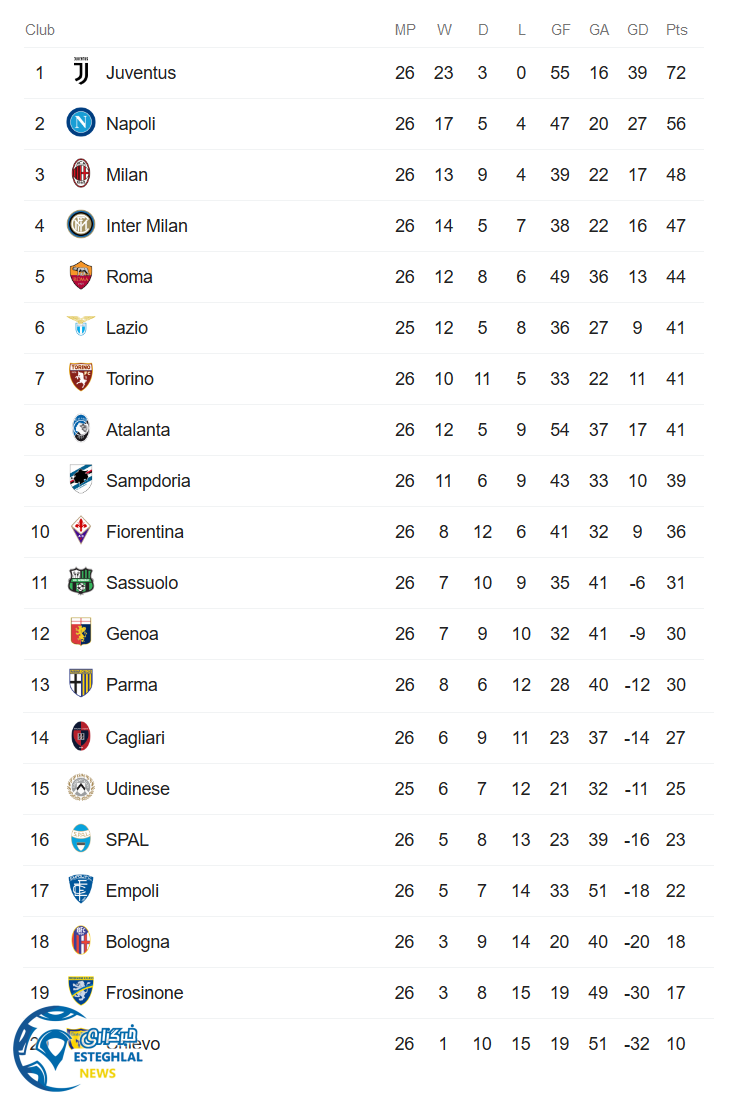Select the Sampdoria crest icon

(x=81, y=481)
